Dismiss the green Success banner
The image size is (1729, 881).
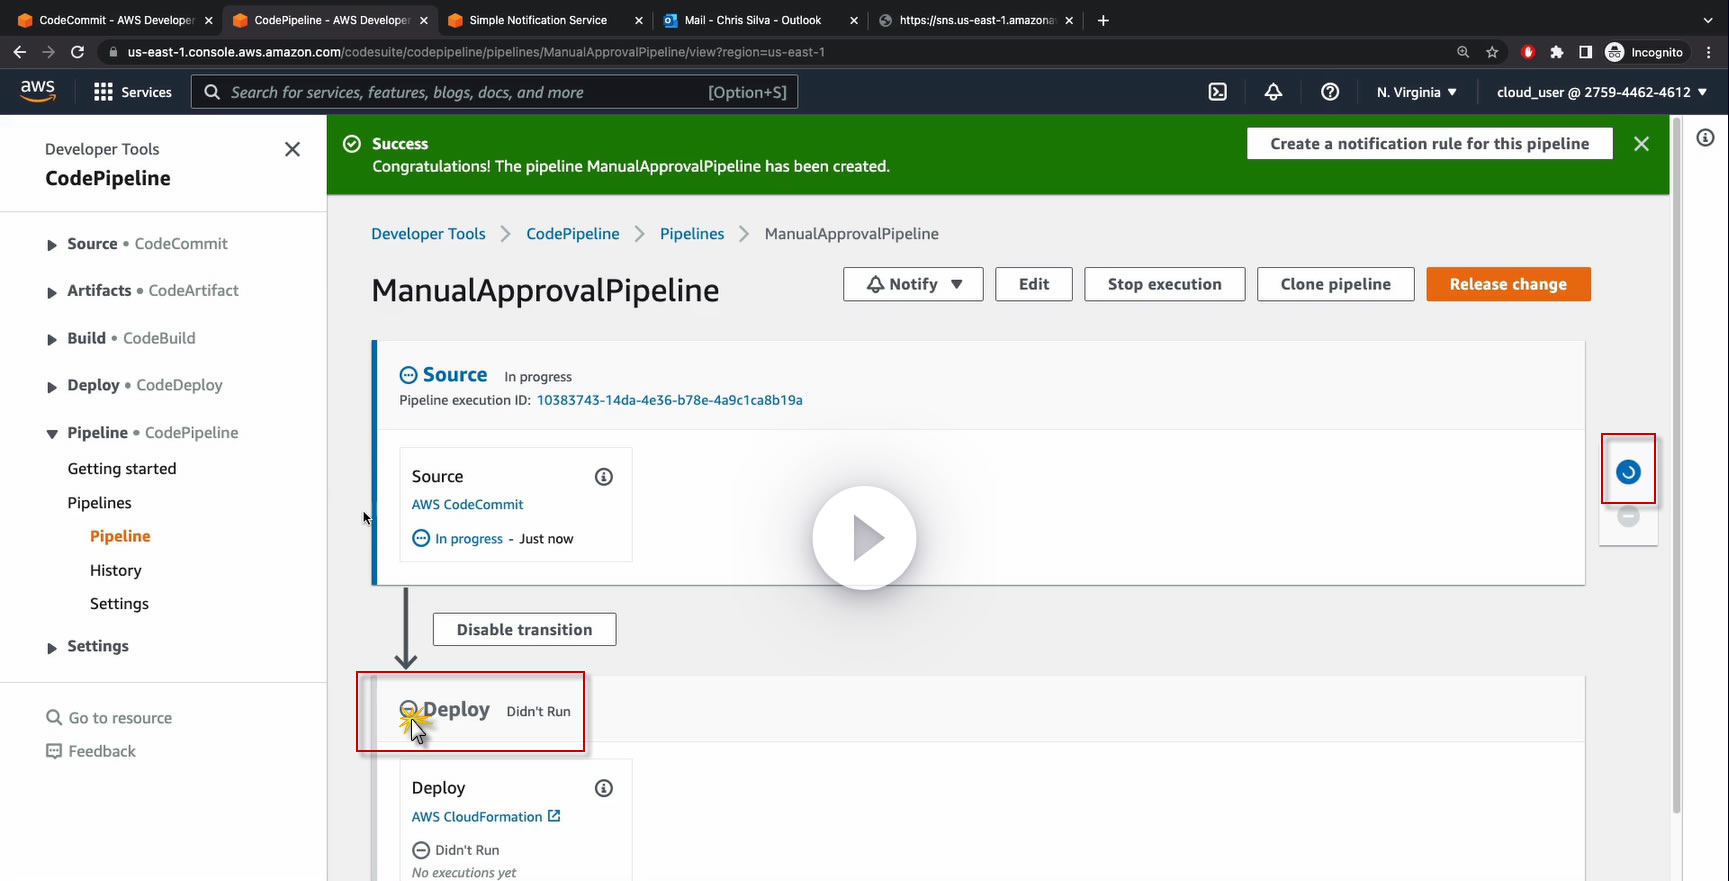pos(1641,144)
